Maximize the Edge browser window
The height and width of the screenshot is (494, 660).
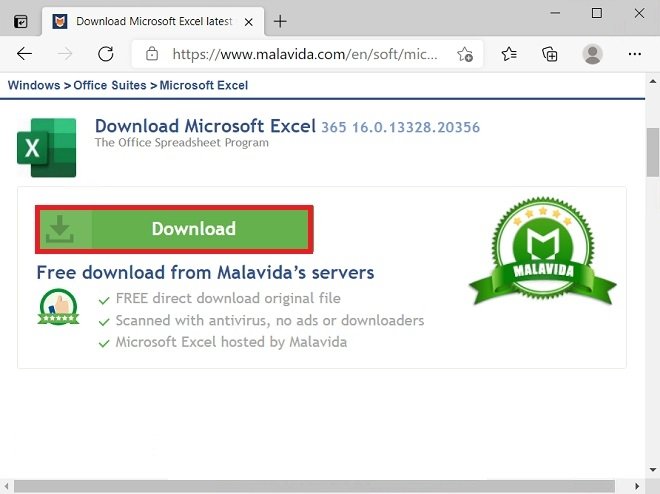(x=596, y=13)
